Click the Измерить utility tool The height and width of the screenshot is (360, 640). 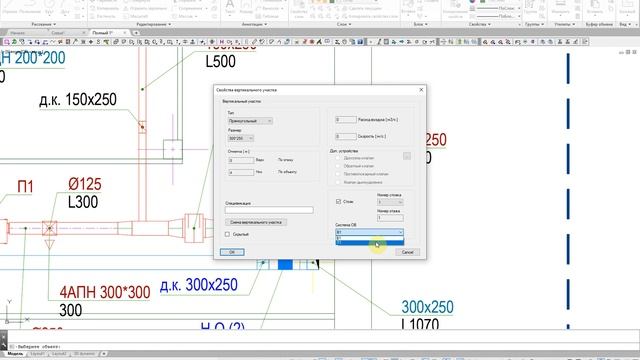point(561,8)
